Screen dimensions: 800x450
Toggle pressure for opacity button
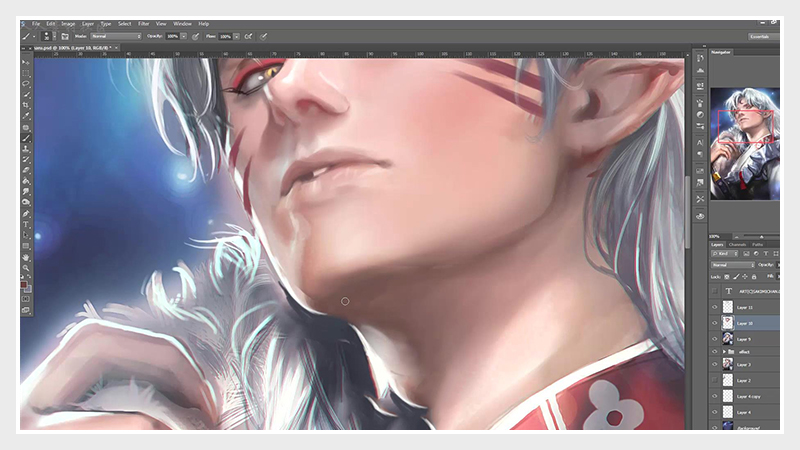[196, 36]
